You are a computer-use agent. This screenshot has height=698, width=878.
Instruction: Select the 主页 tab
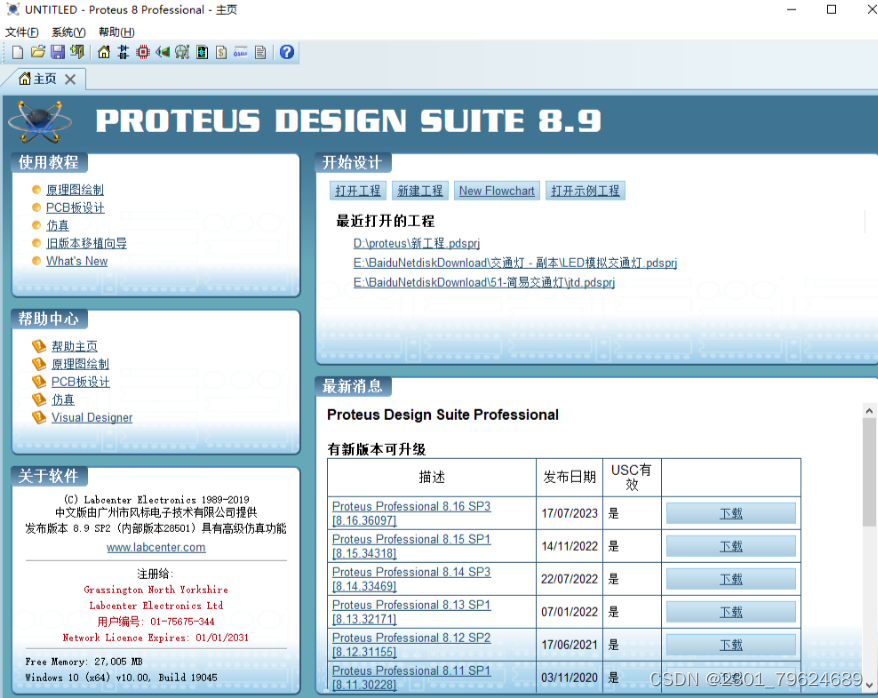coord(40,77)
